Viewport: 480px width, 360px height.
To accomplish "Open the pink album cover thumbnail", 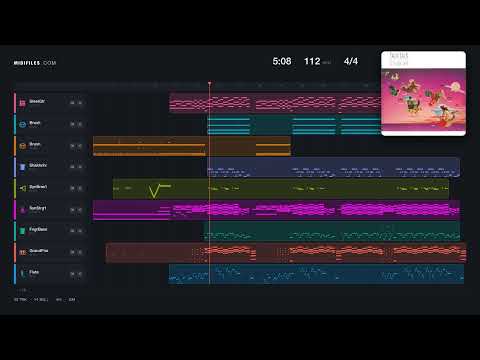I will (x=423, y=93).
